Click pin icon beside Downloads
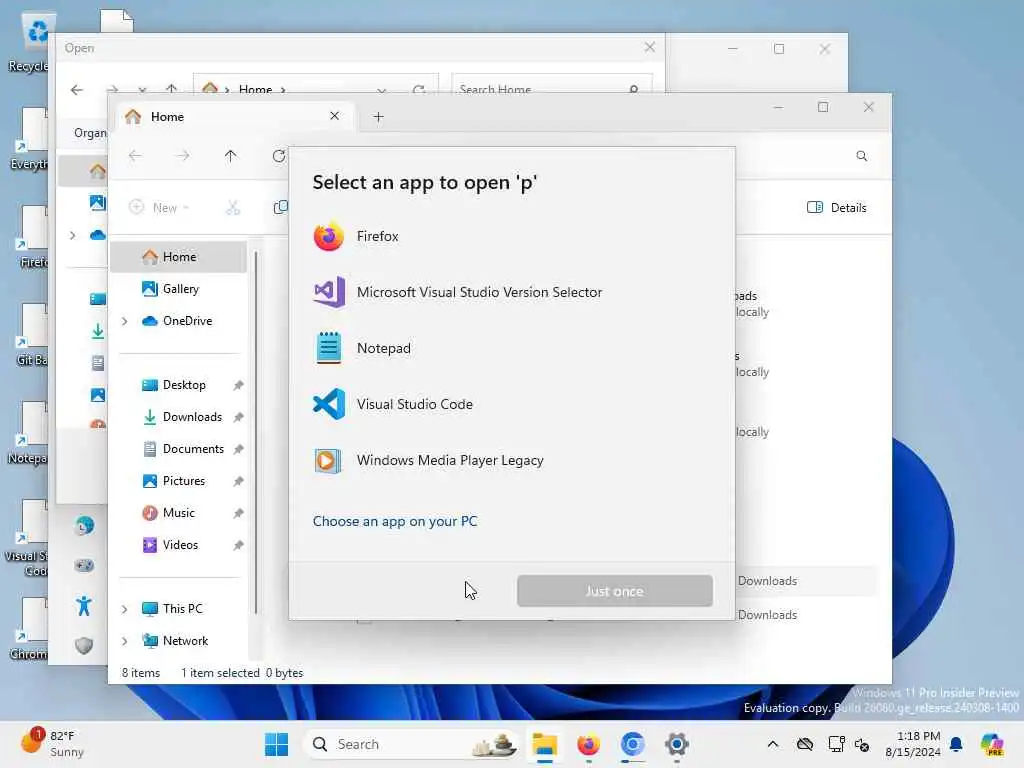The height and width of the screenshot is (768, 1024). pos(238,417)
